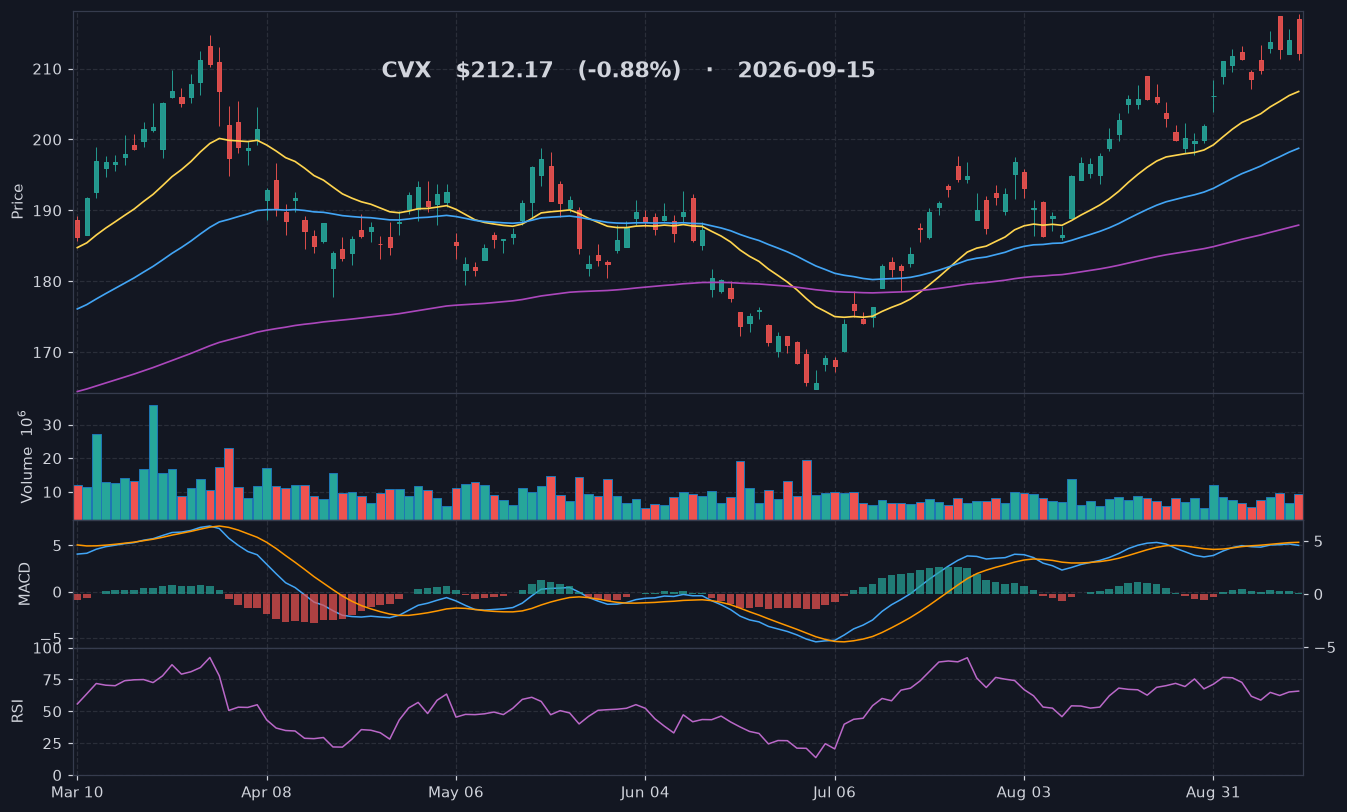
Task: Click the Apr 08 date axis label
Action: click(267, 792)
